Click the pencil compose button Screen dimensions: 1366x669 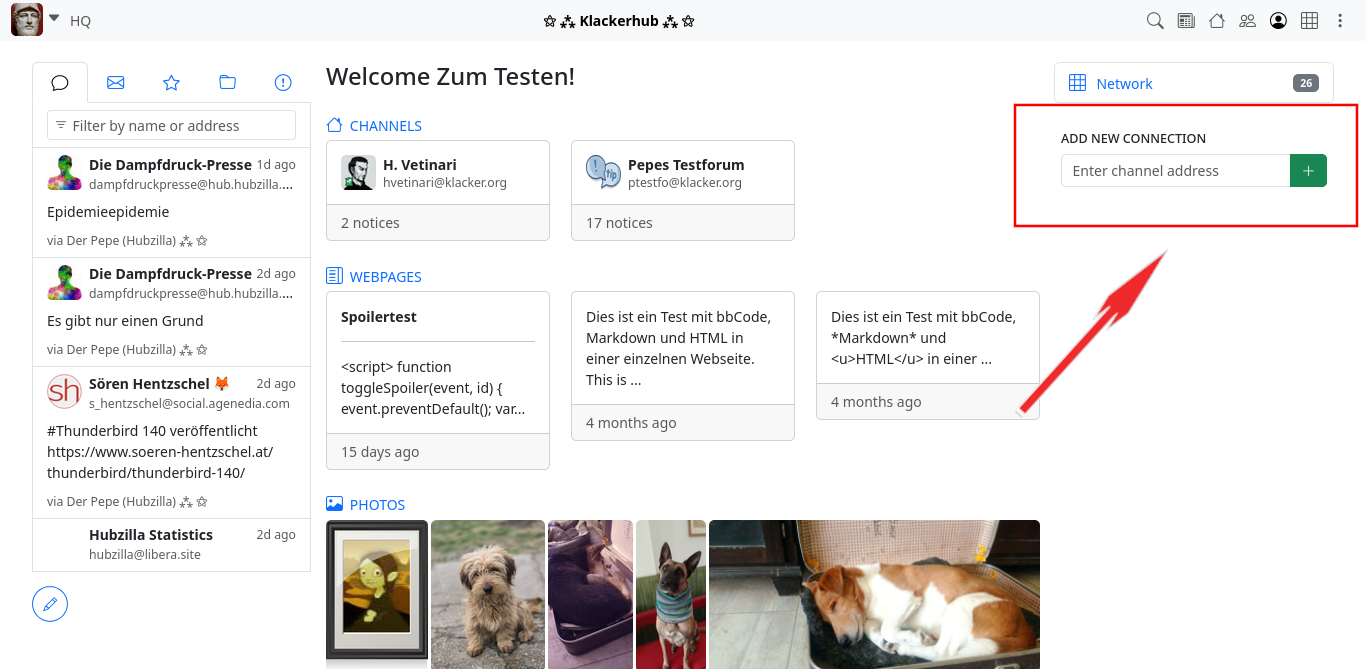50,604
